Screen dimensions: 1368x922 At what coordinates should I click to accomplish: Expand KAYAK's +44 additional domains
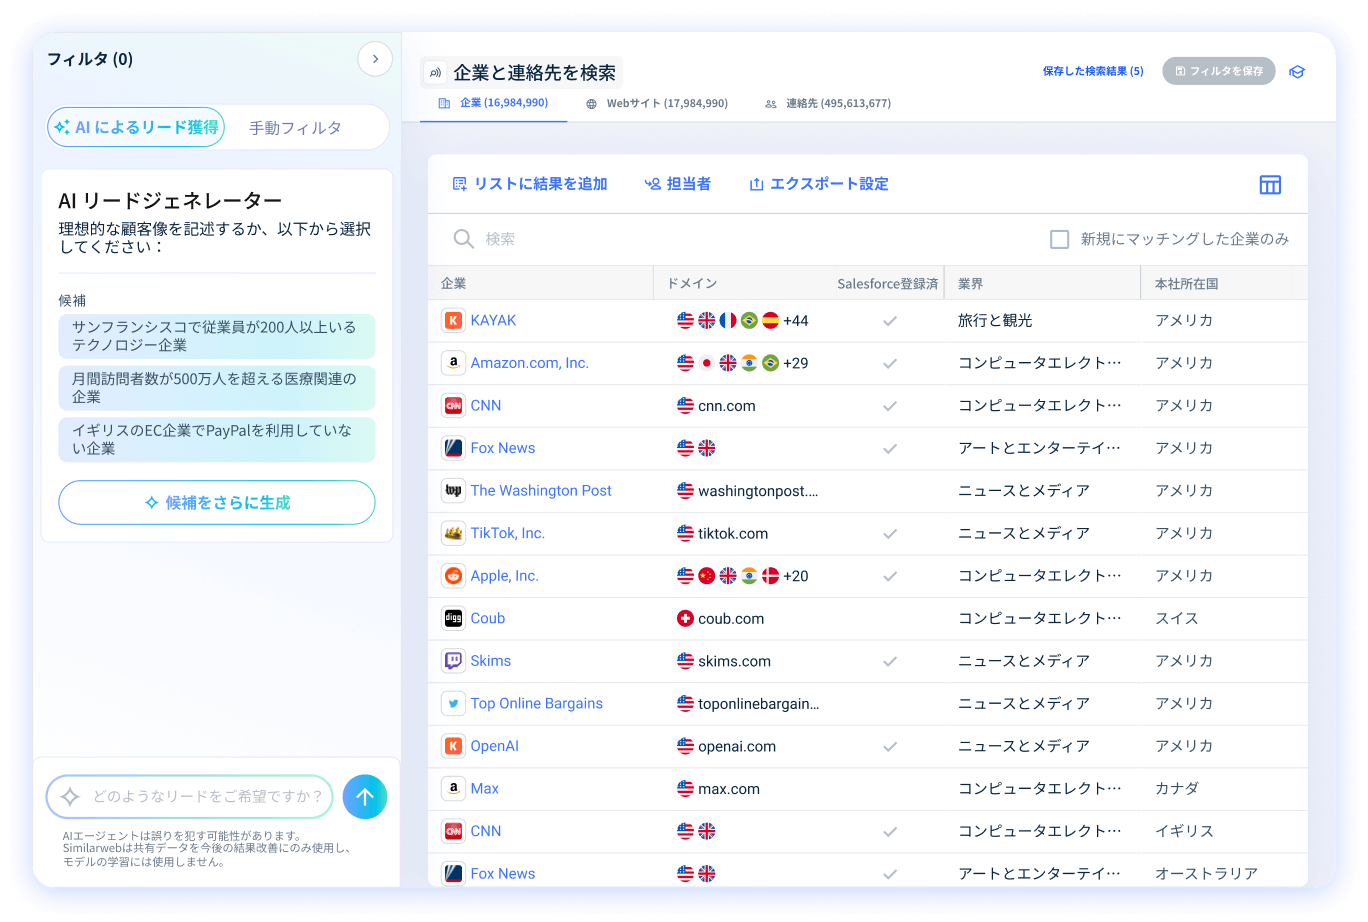[x=796, y=321]
